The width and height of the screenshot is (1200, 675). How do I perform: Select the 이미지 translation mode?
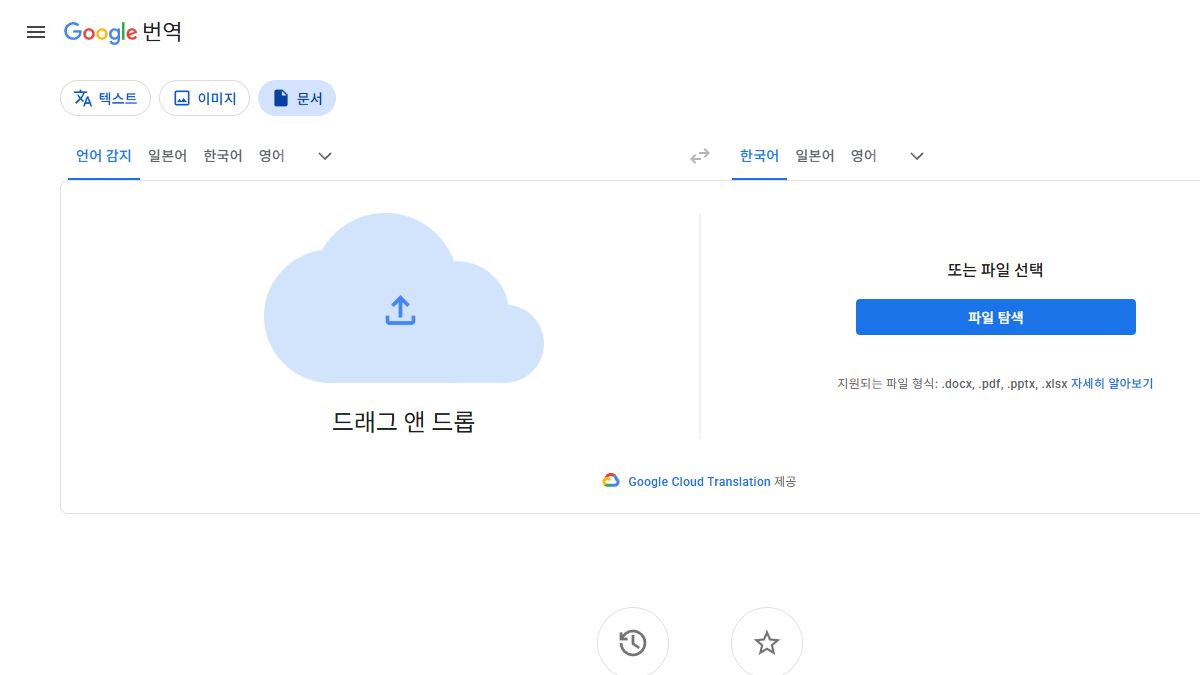click(x=204, y=98)
